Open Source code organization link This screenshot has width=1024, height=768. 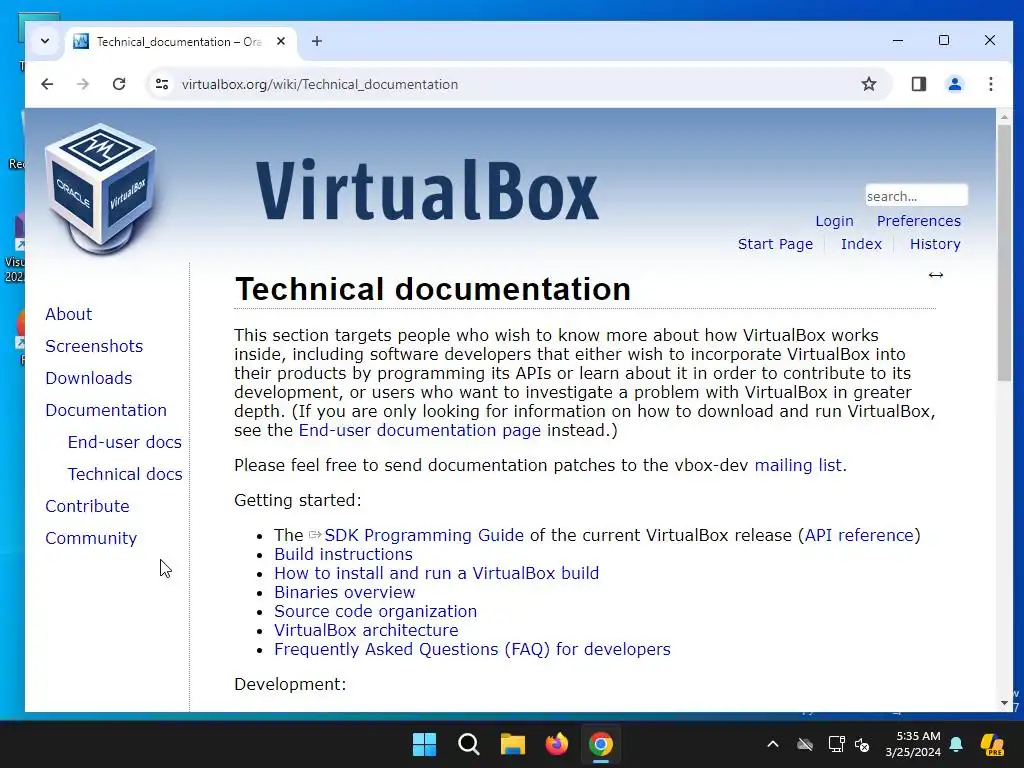[376, 611]
